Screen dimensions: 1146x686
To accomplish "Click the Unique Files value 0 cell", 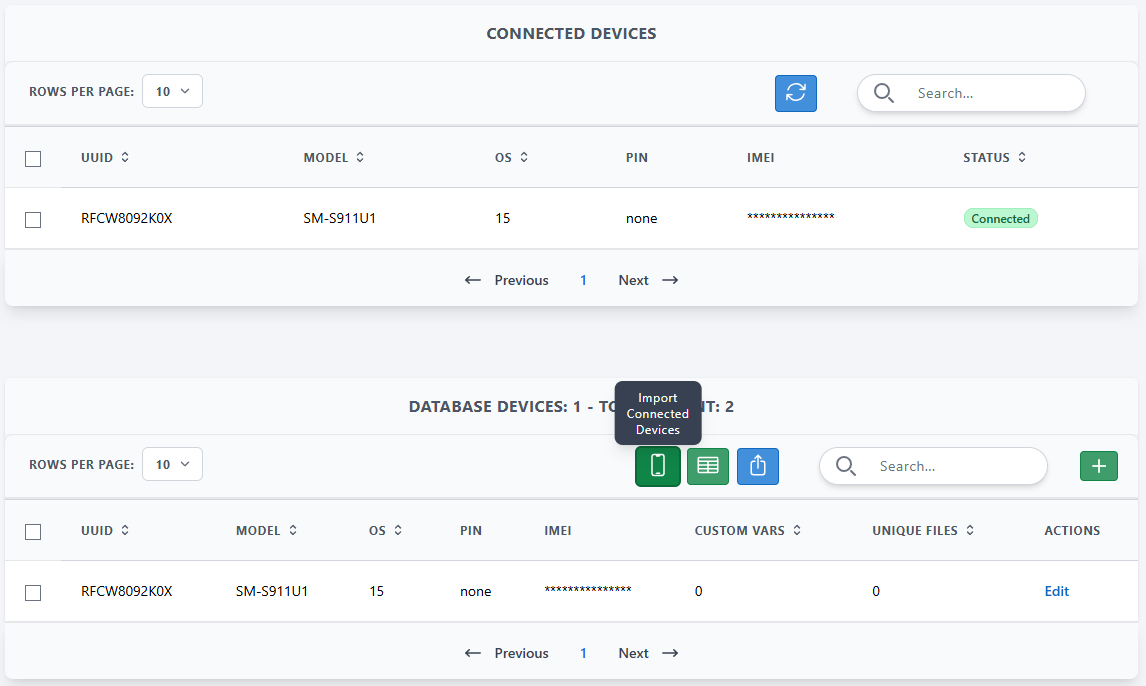I will (876, 591).
